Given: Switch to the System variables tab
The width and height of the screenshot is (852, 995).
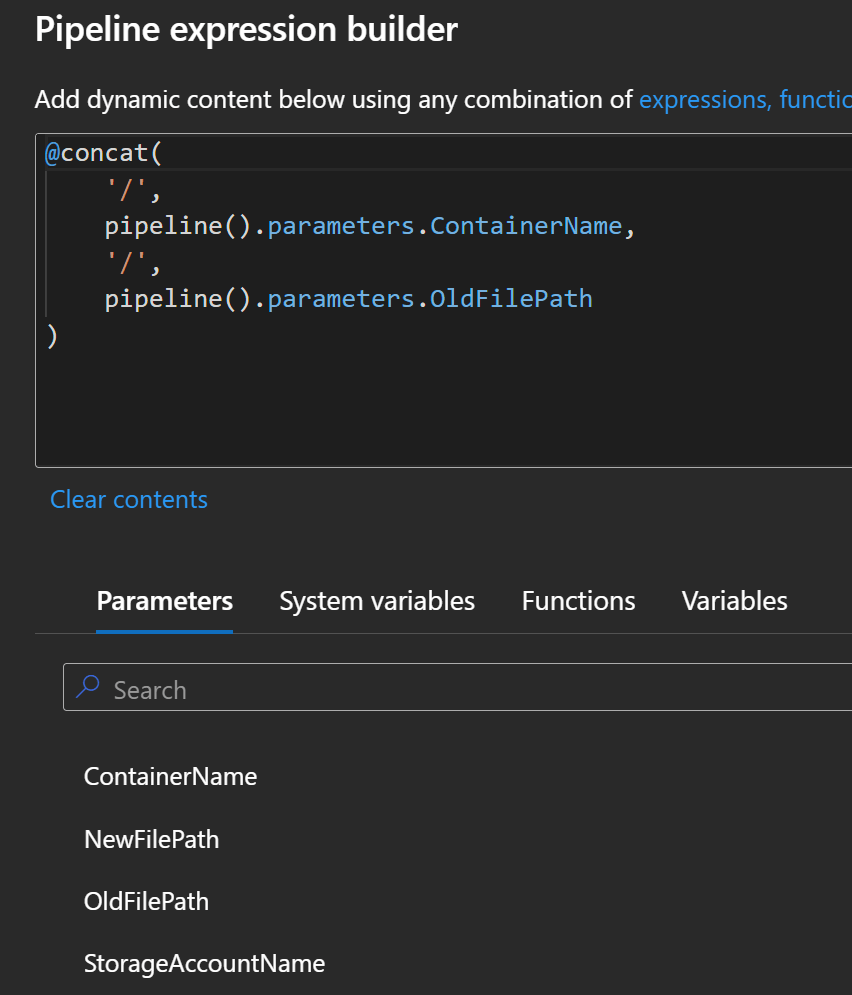Looking at the screenshot, I should (377, 600).
